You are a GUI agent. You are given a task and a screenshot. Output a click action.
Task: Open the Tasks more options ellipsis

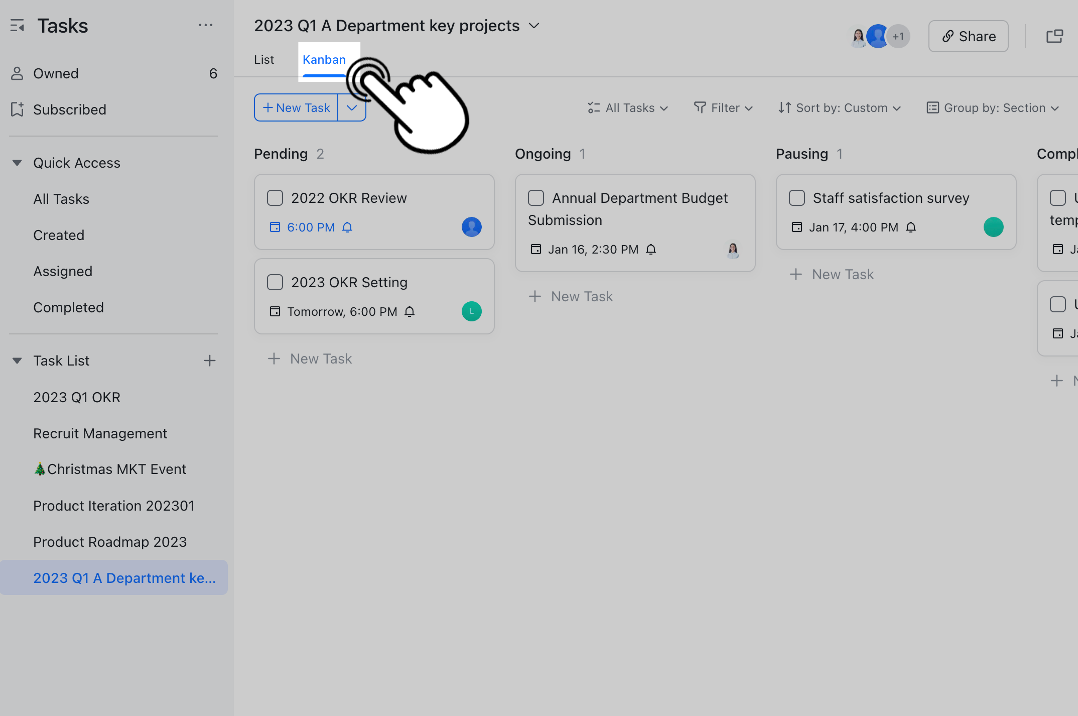tap(206, 26)
